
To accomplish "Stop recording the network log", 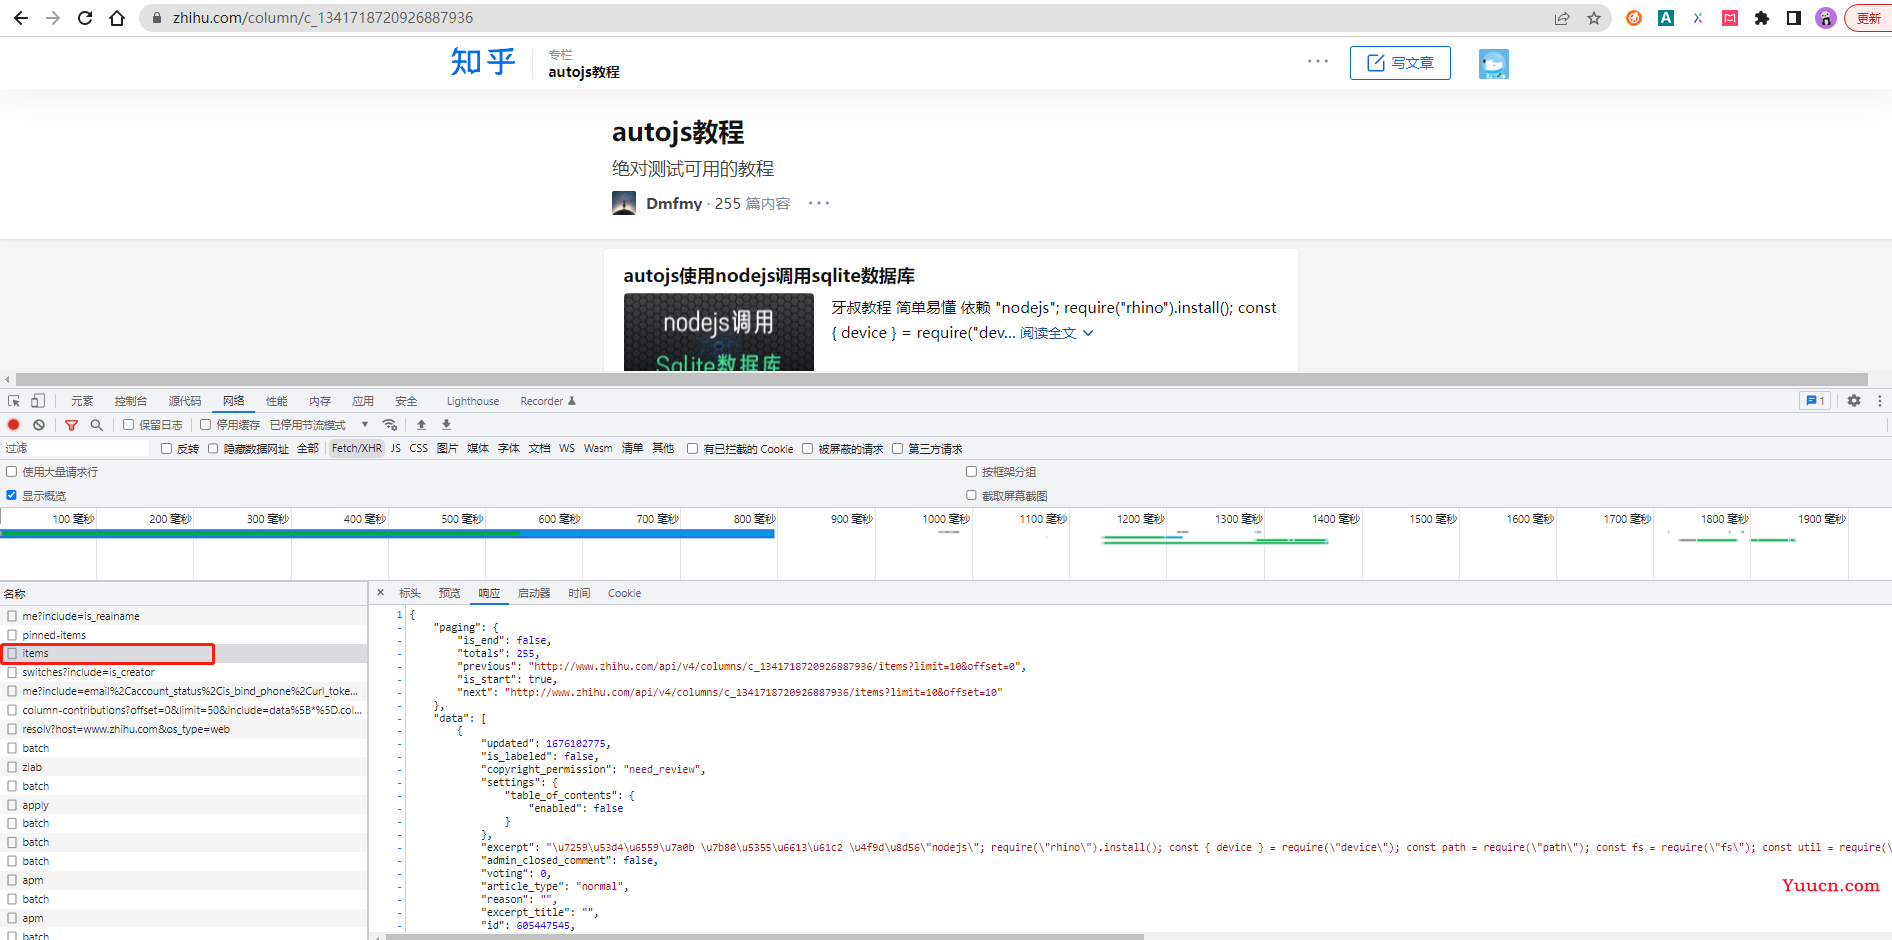I will coord(14,425).
